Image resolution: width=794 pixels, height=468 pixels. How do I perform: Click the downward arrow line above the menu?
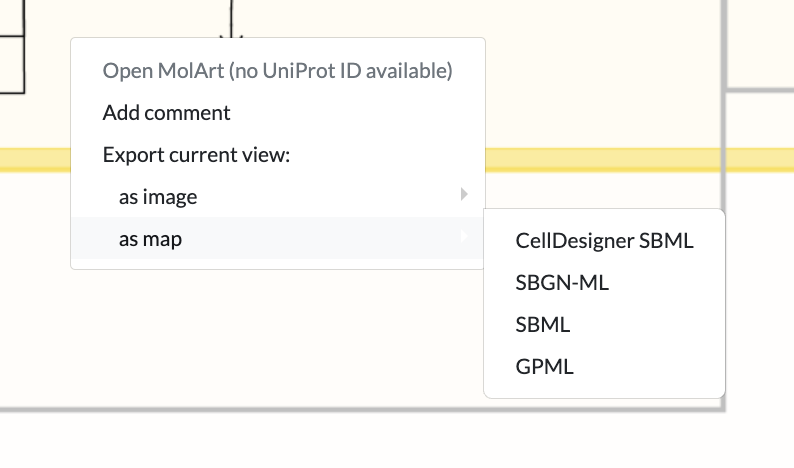(x=231, y=18)
